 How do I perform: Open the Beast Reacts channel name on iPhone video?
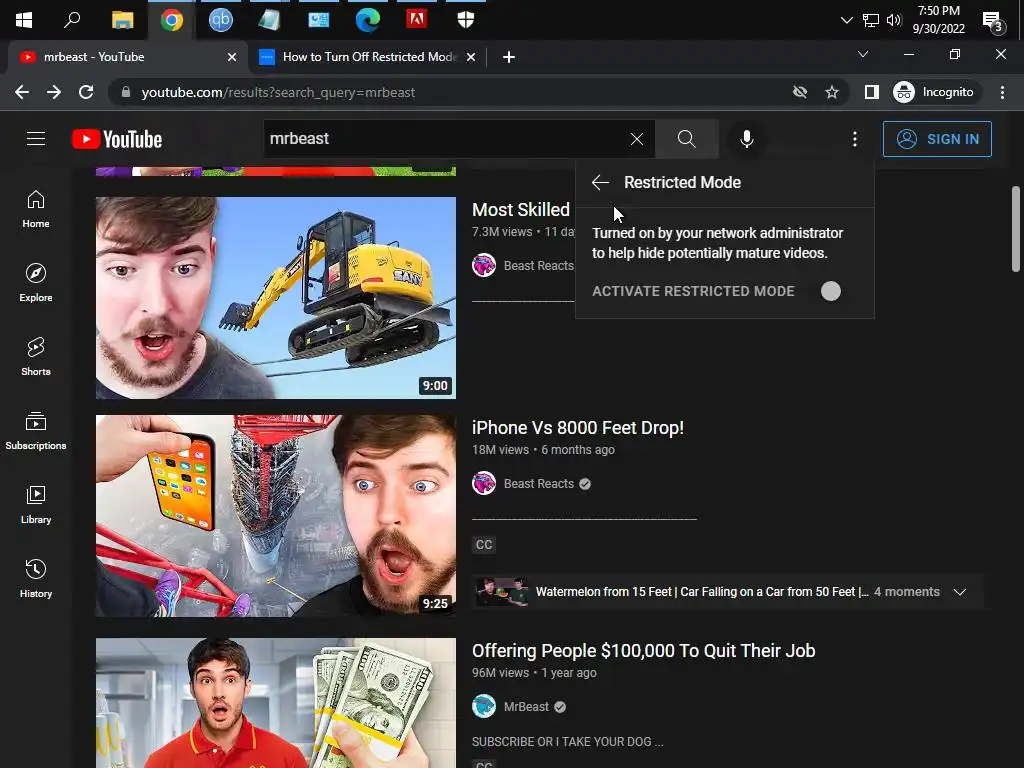(x=539, y=484)
